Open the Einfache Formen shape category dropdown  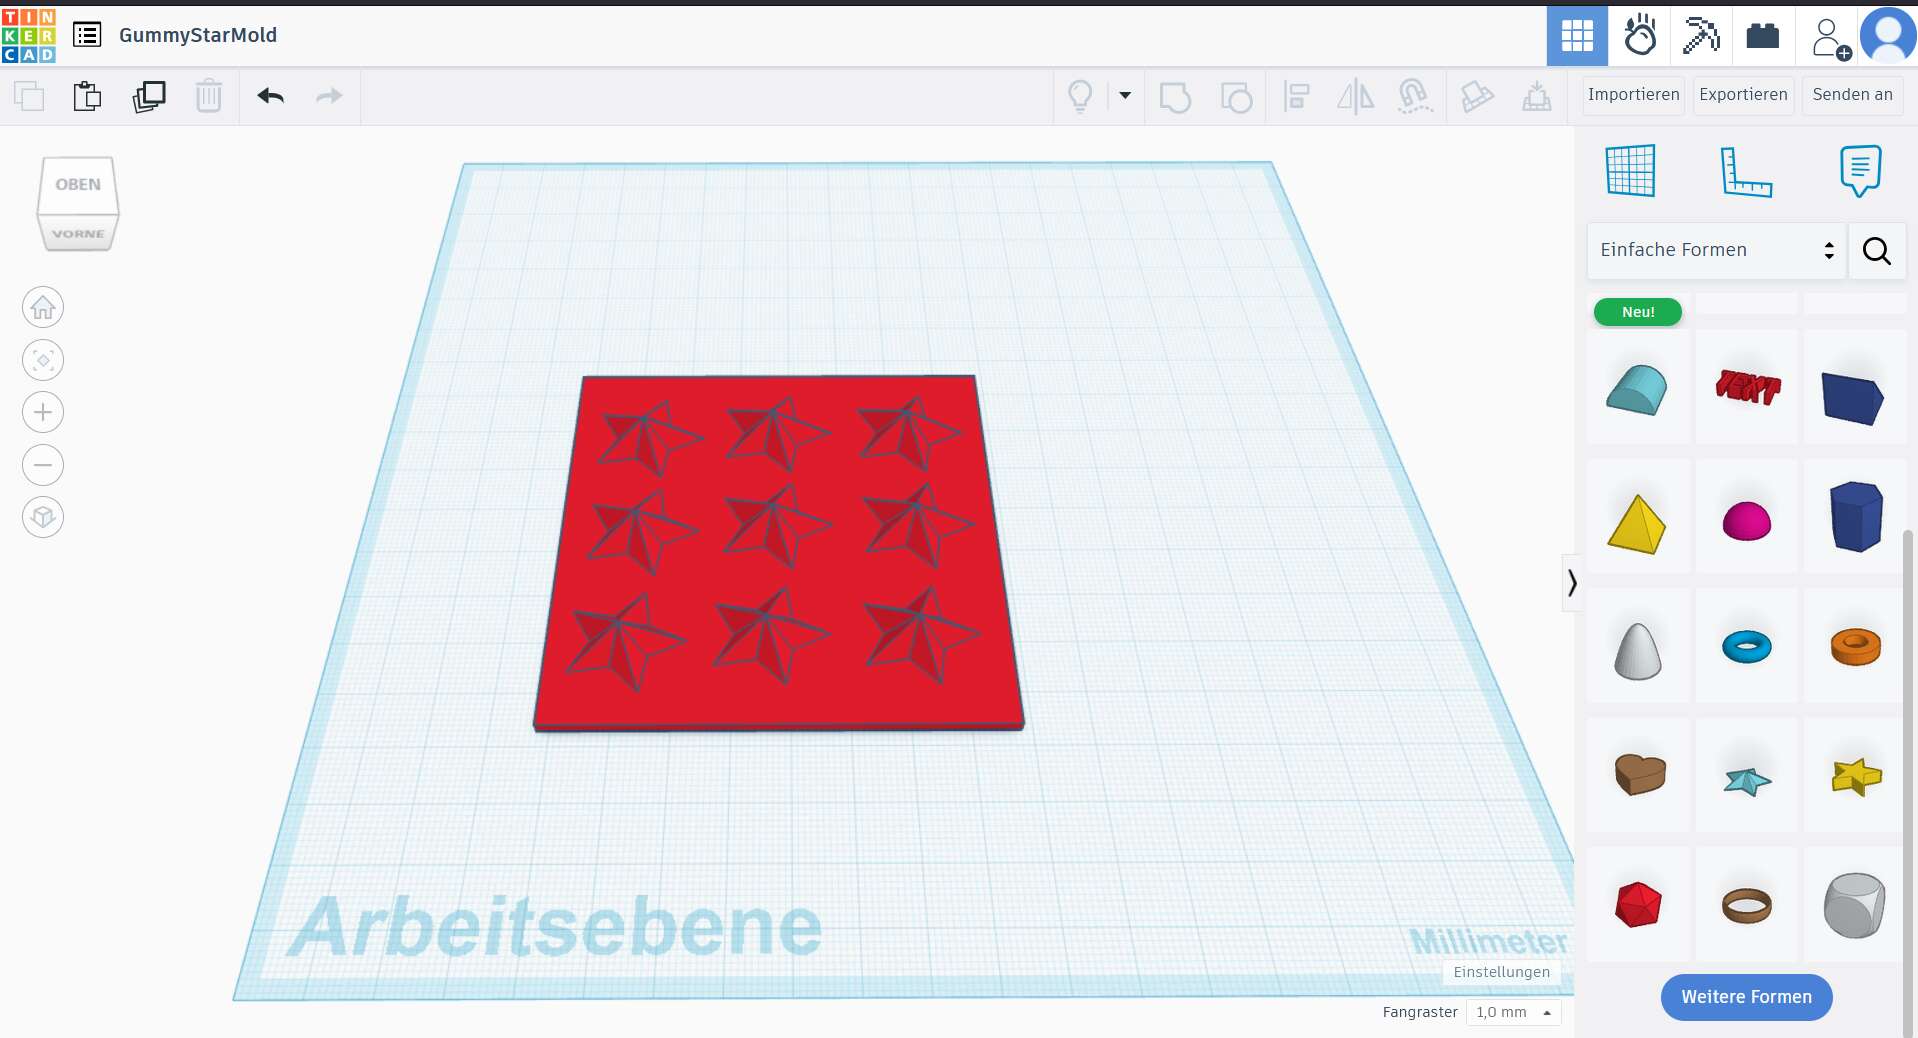coord(1716,250)
